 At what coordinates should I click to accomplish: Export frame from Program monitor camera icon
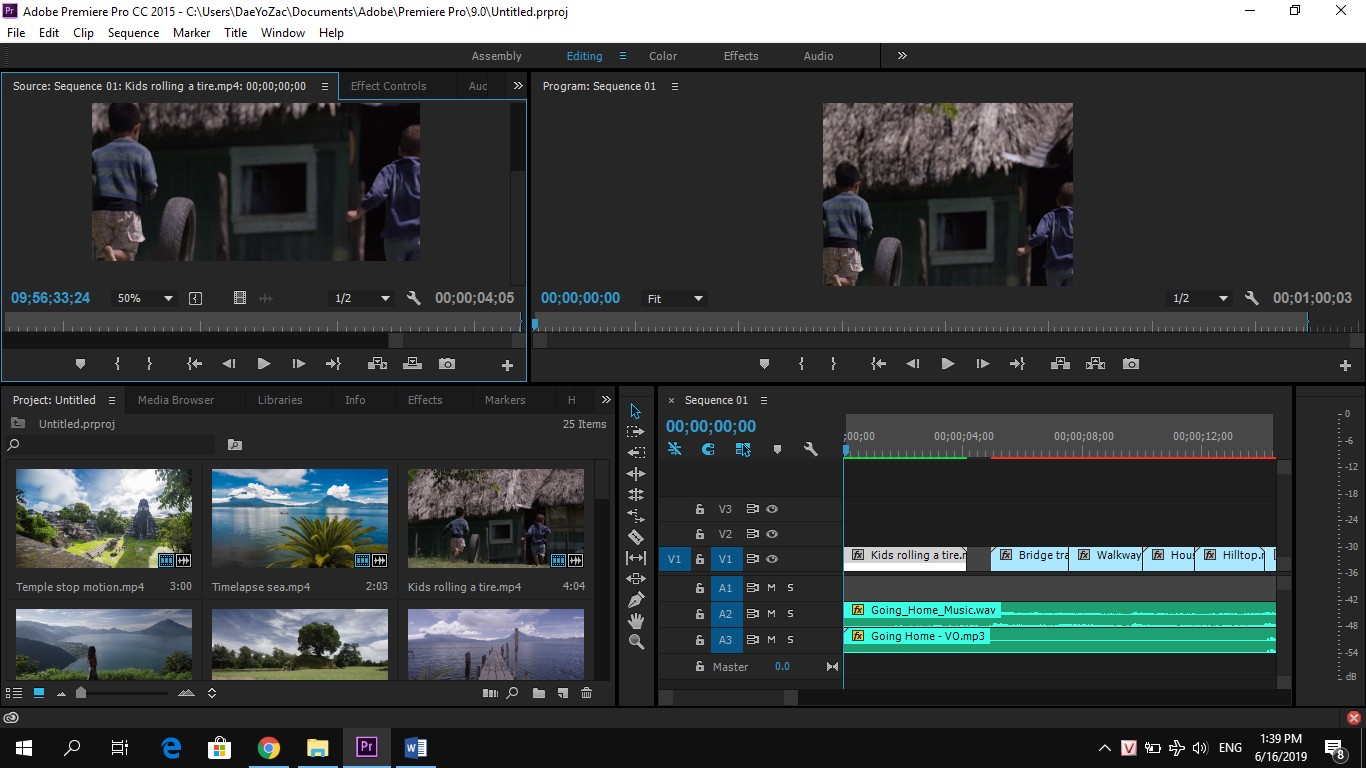1131,364
